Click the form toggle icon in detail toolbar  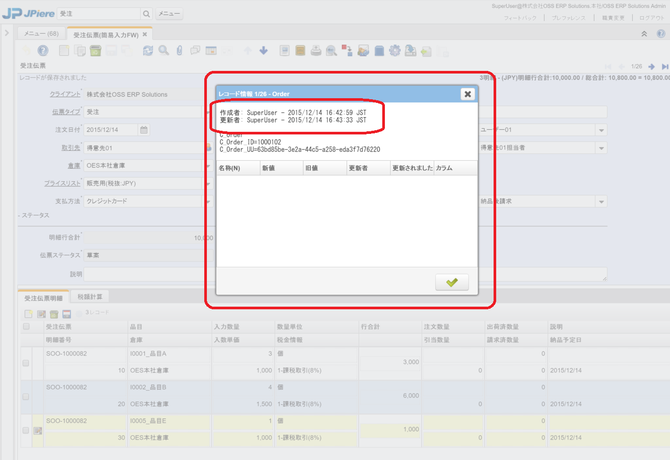coord(67,314)
